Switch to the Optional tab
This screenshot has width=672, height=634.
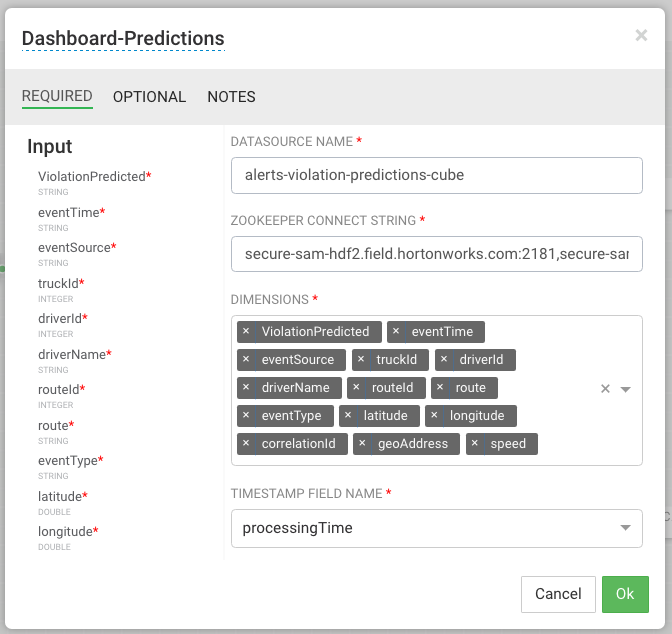(149, 97)
